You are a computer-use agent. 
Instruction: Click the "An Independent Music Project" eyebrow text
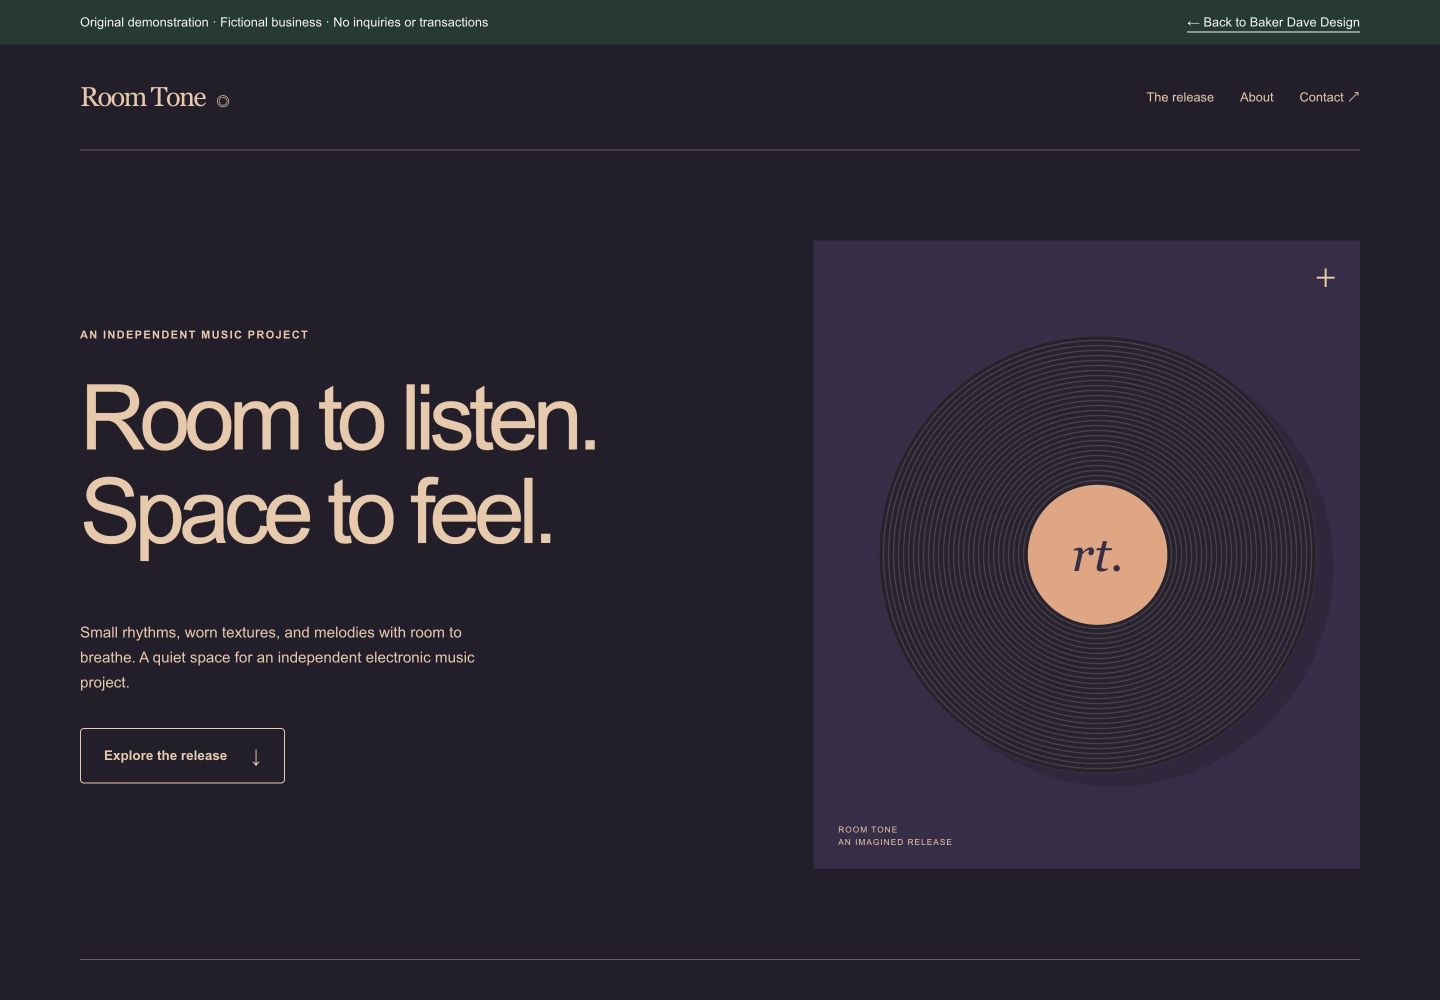pyautogui.click(x=194, y=335)
